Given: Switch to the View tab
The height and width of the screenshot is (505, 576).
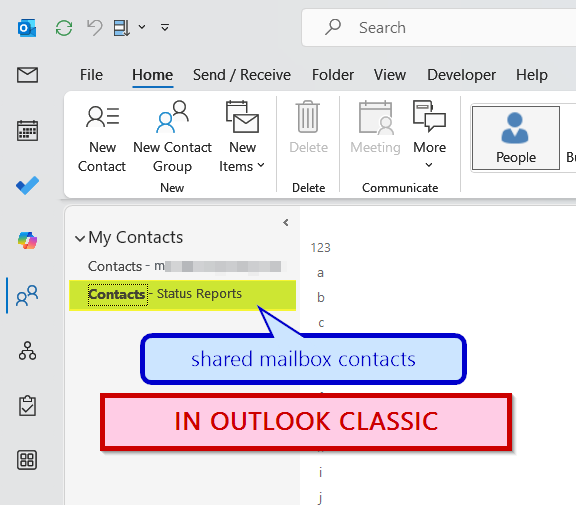Looking at the screenshot, I should [390, 75].
